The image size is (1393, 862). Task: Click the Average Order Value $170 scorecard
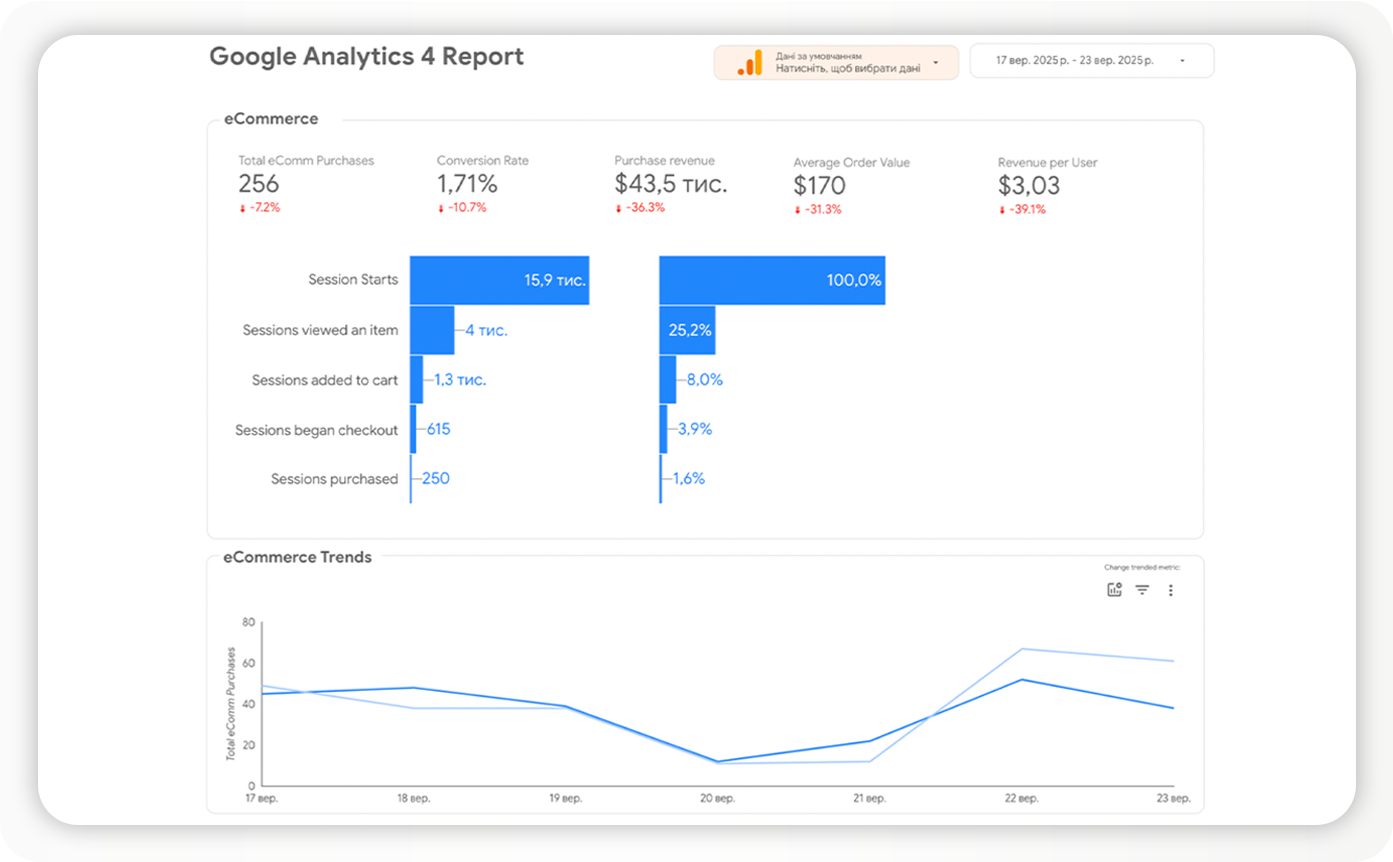[819, 185]
